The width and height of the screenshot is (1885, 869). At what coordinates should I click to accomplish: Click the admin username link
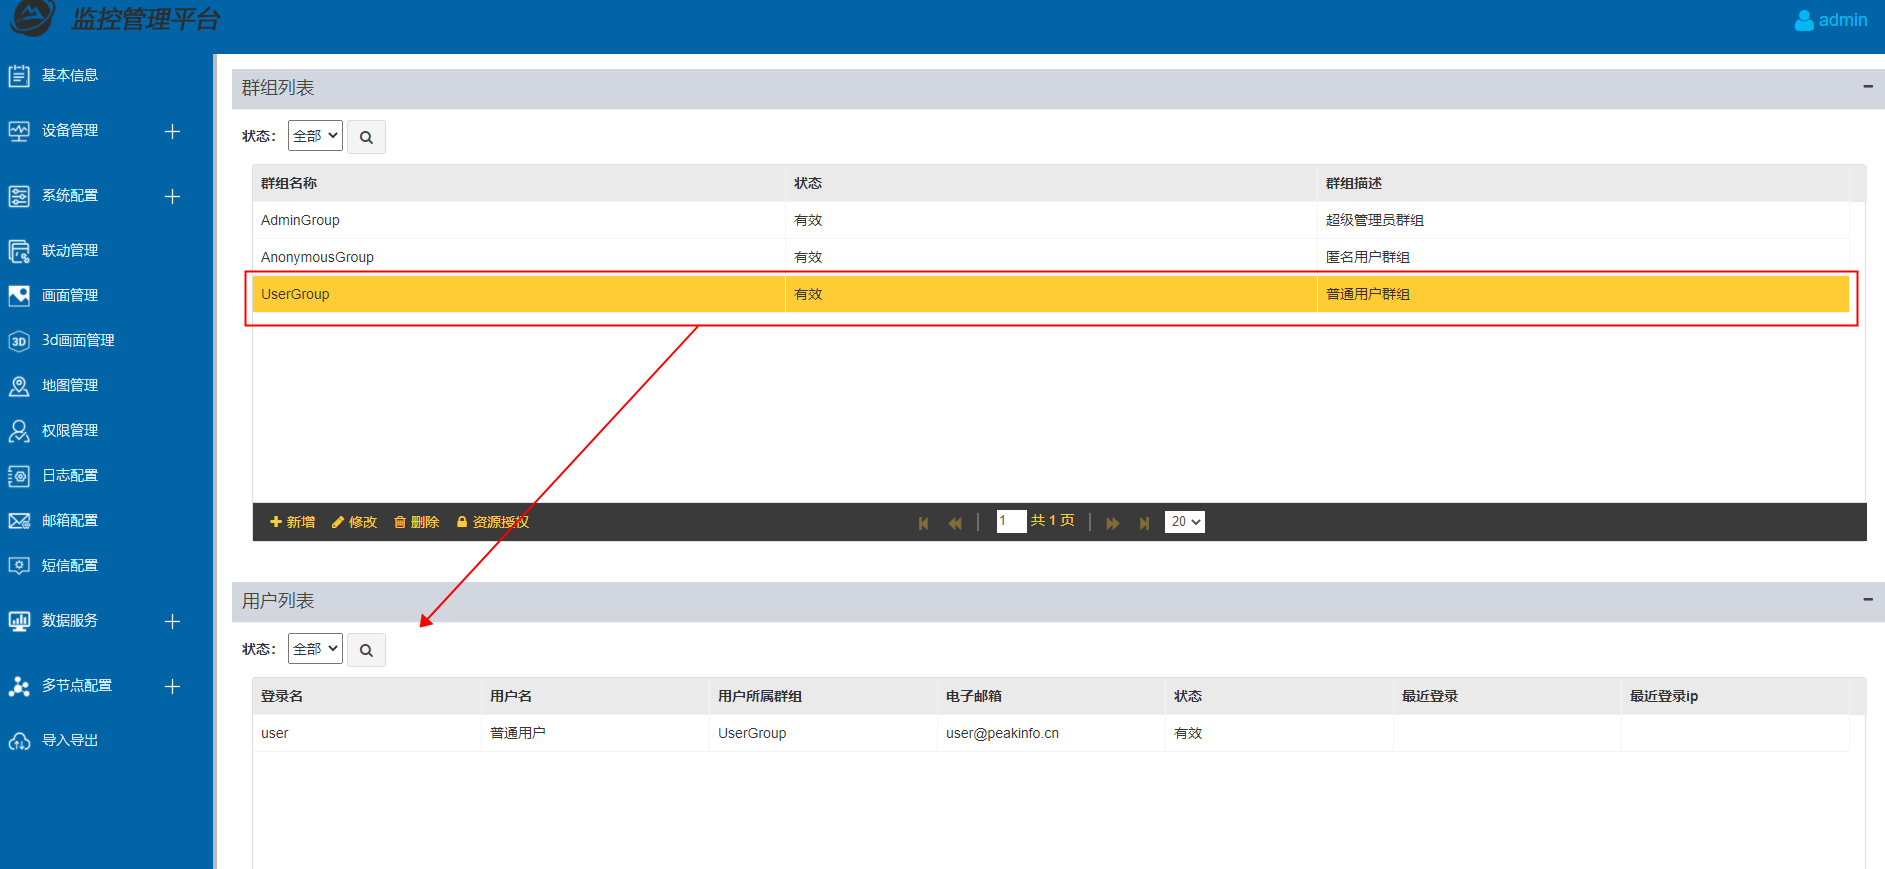tap(1843, 20)
